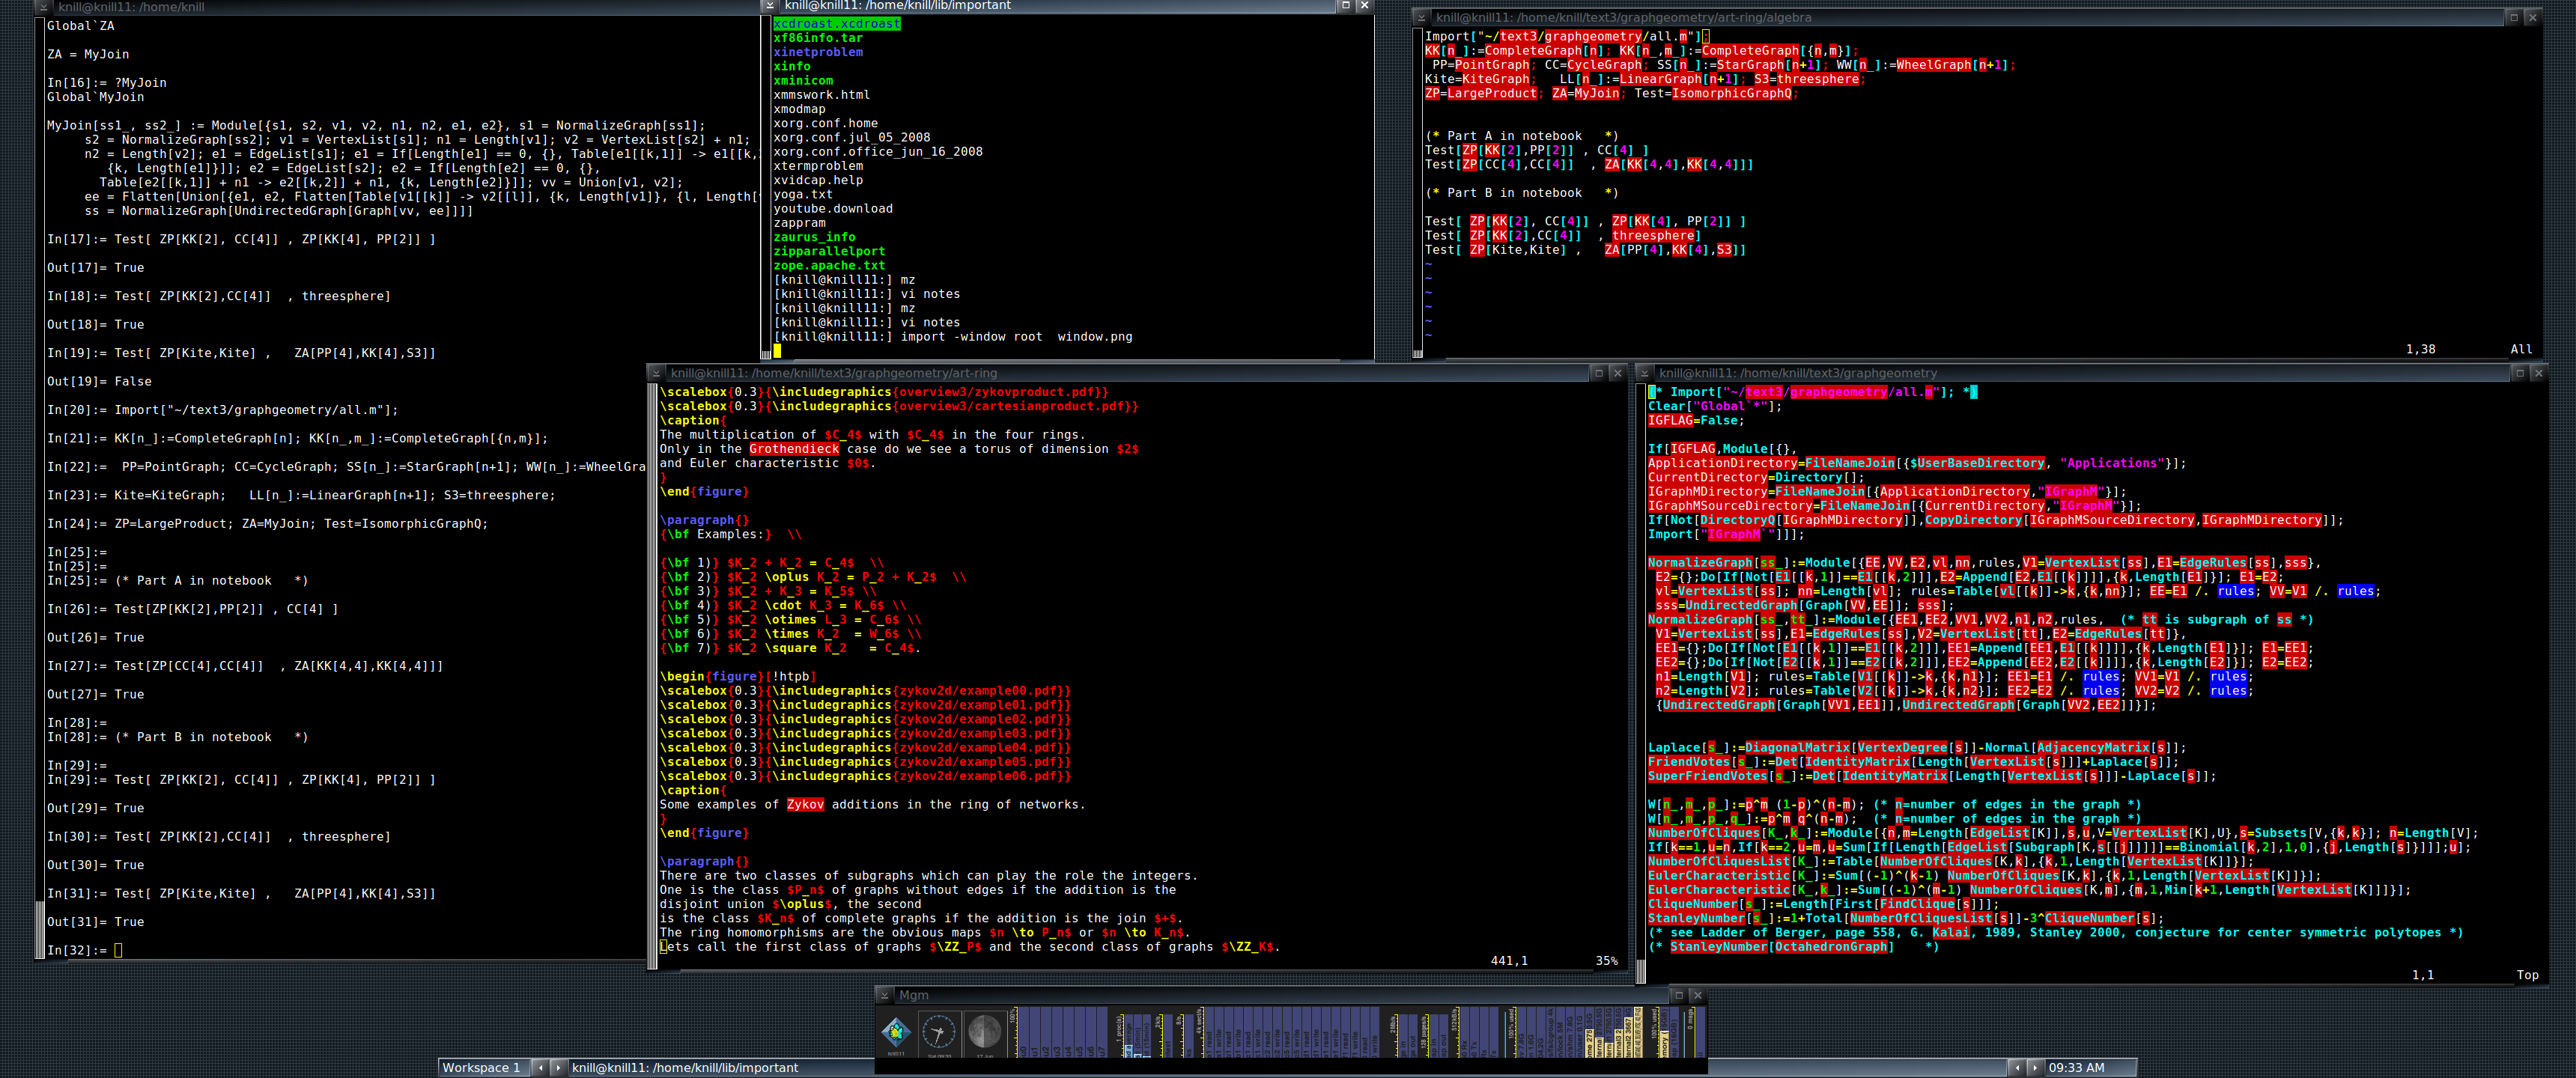Click the Workspace 1 label

click(x=482, y=1067)
